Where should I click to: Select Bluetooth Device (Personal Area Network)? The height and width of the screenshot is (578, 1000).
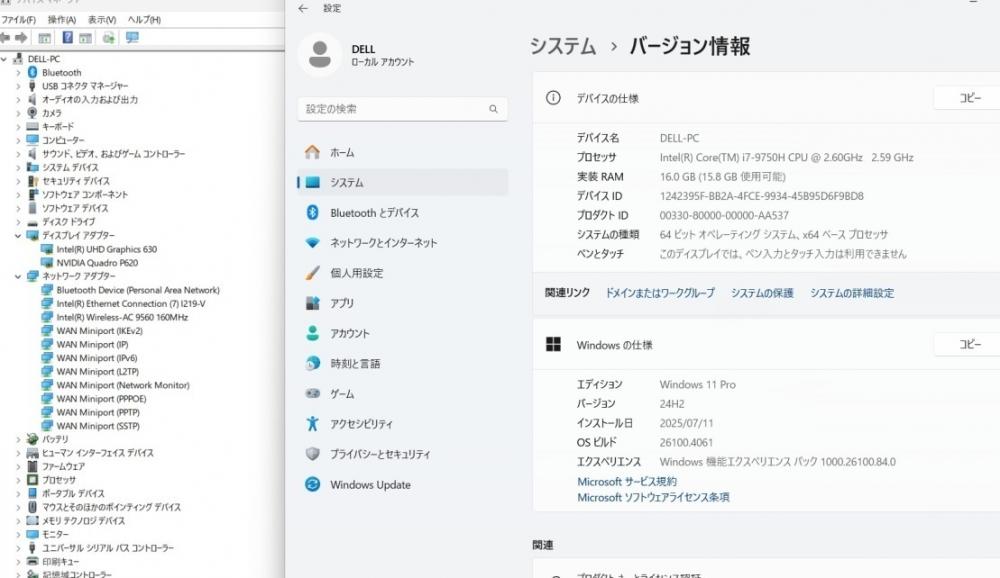point(138,290)
